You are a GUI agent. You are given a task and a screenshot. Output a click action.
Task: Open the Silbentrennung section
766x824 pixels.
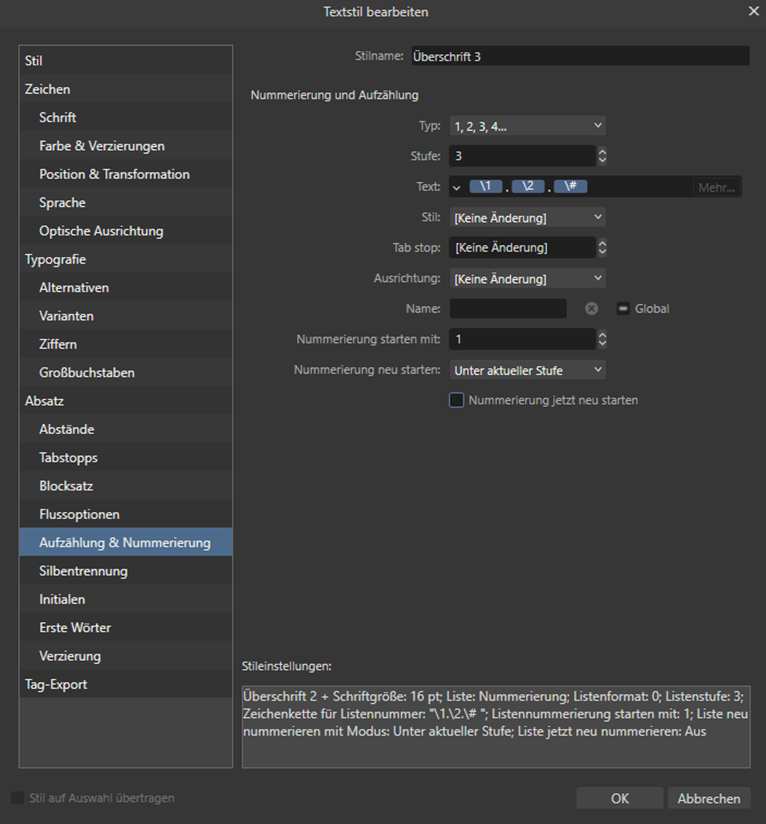126,571
